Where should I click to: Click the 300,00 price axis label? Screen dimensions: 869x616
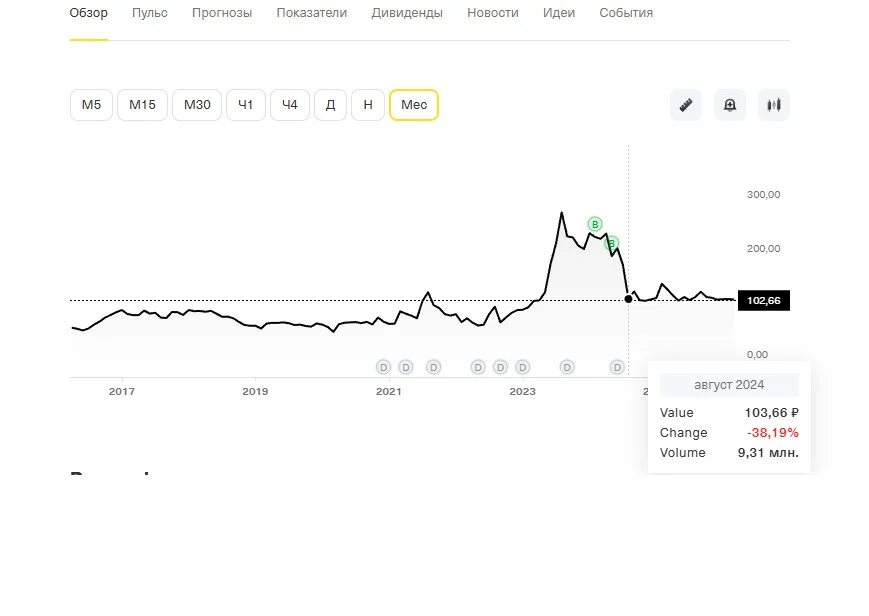point(763,195)
